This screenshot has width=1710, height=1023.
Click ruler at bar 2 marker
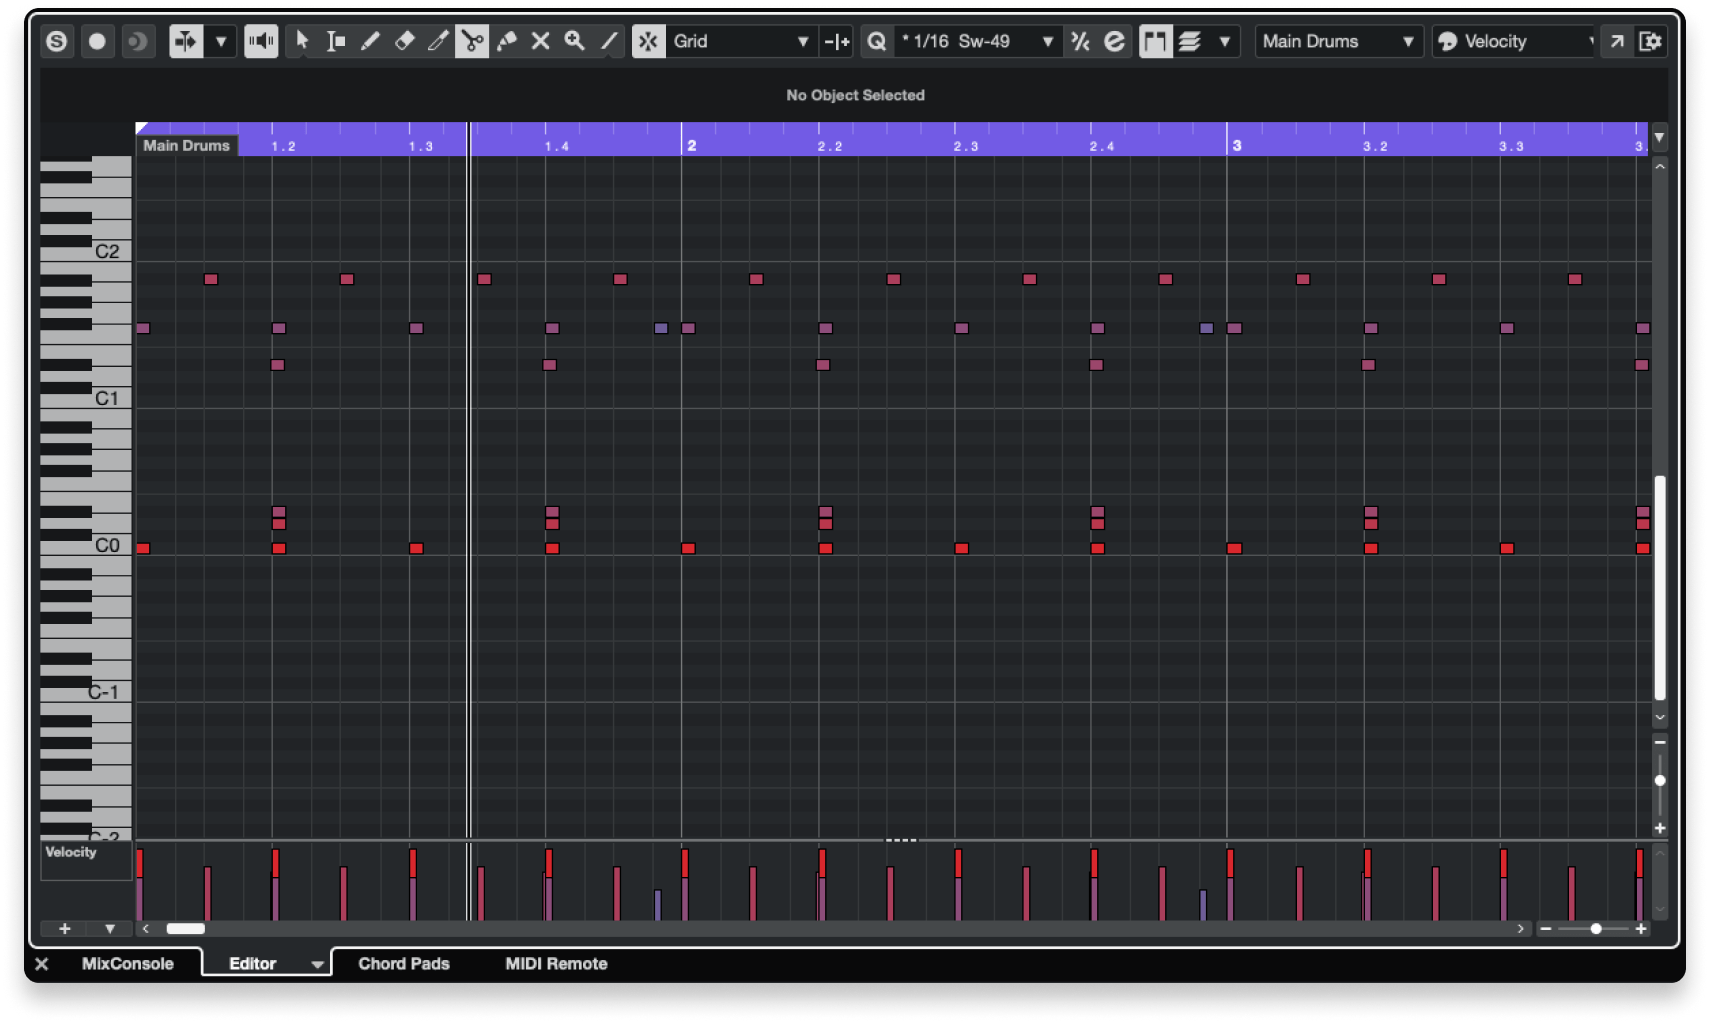pos(690,145)
